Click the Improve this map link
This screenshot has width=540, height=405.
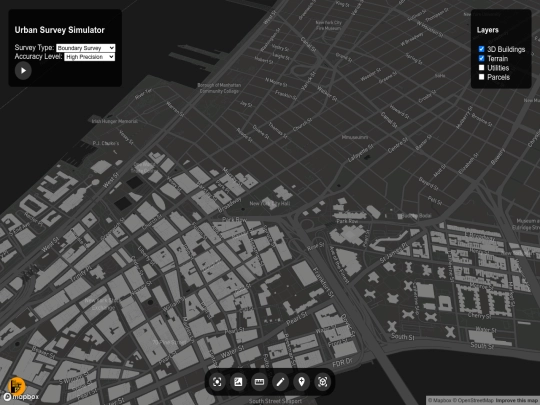[518, 401]
